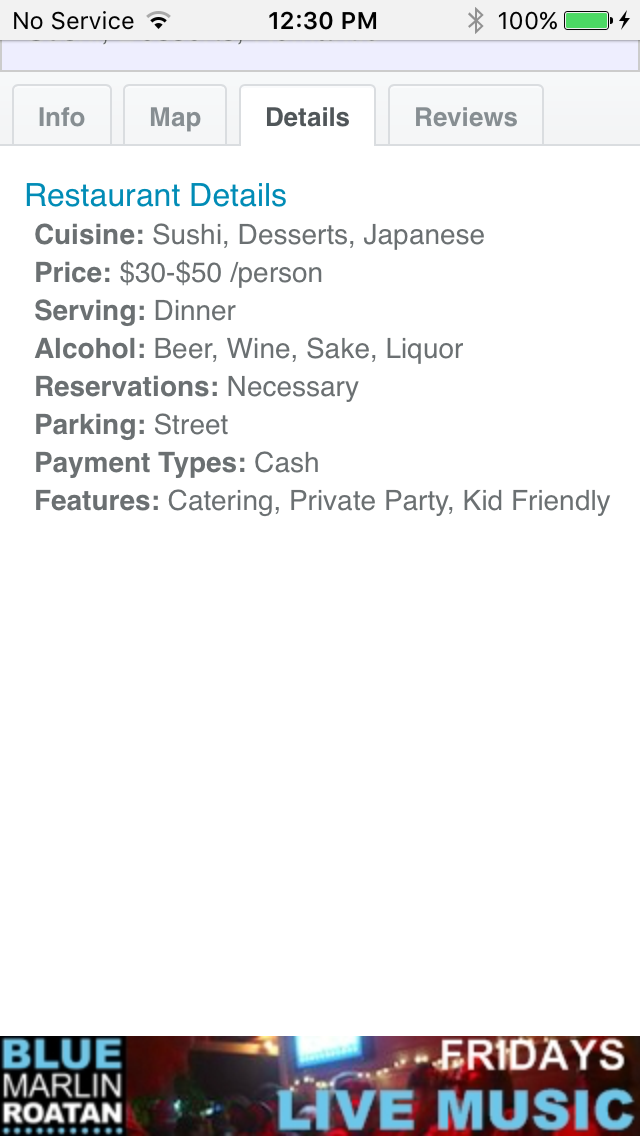Switch to the Info tab
Viewport: 640px width, 1136px height.
[61, 117]
